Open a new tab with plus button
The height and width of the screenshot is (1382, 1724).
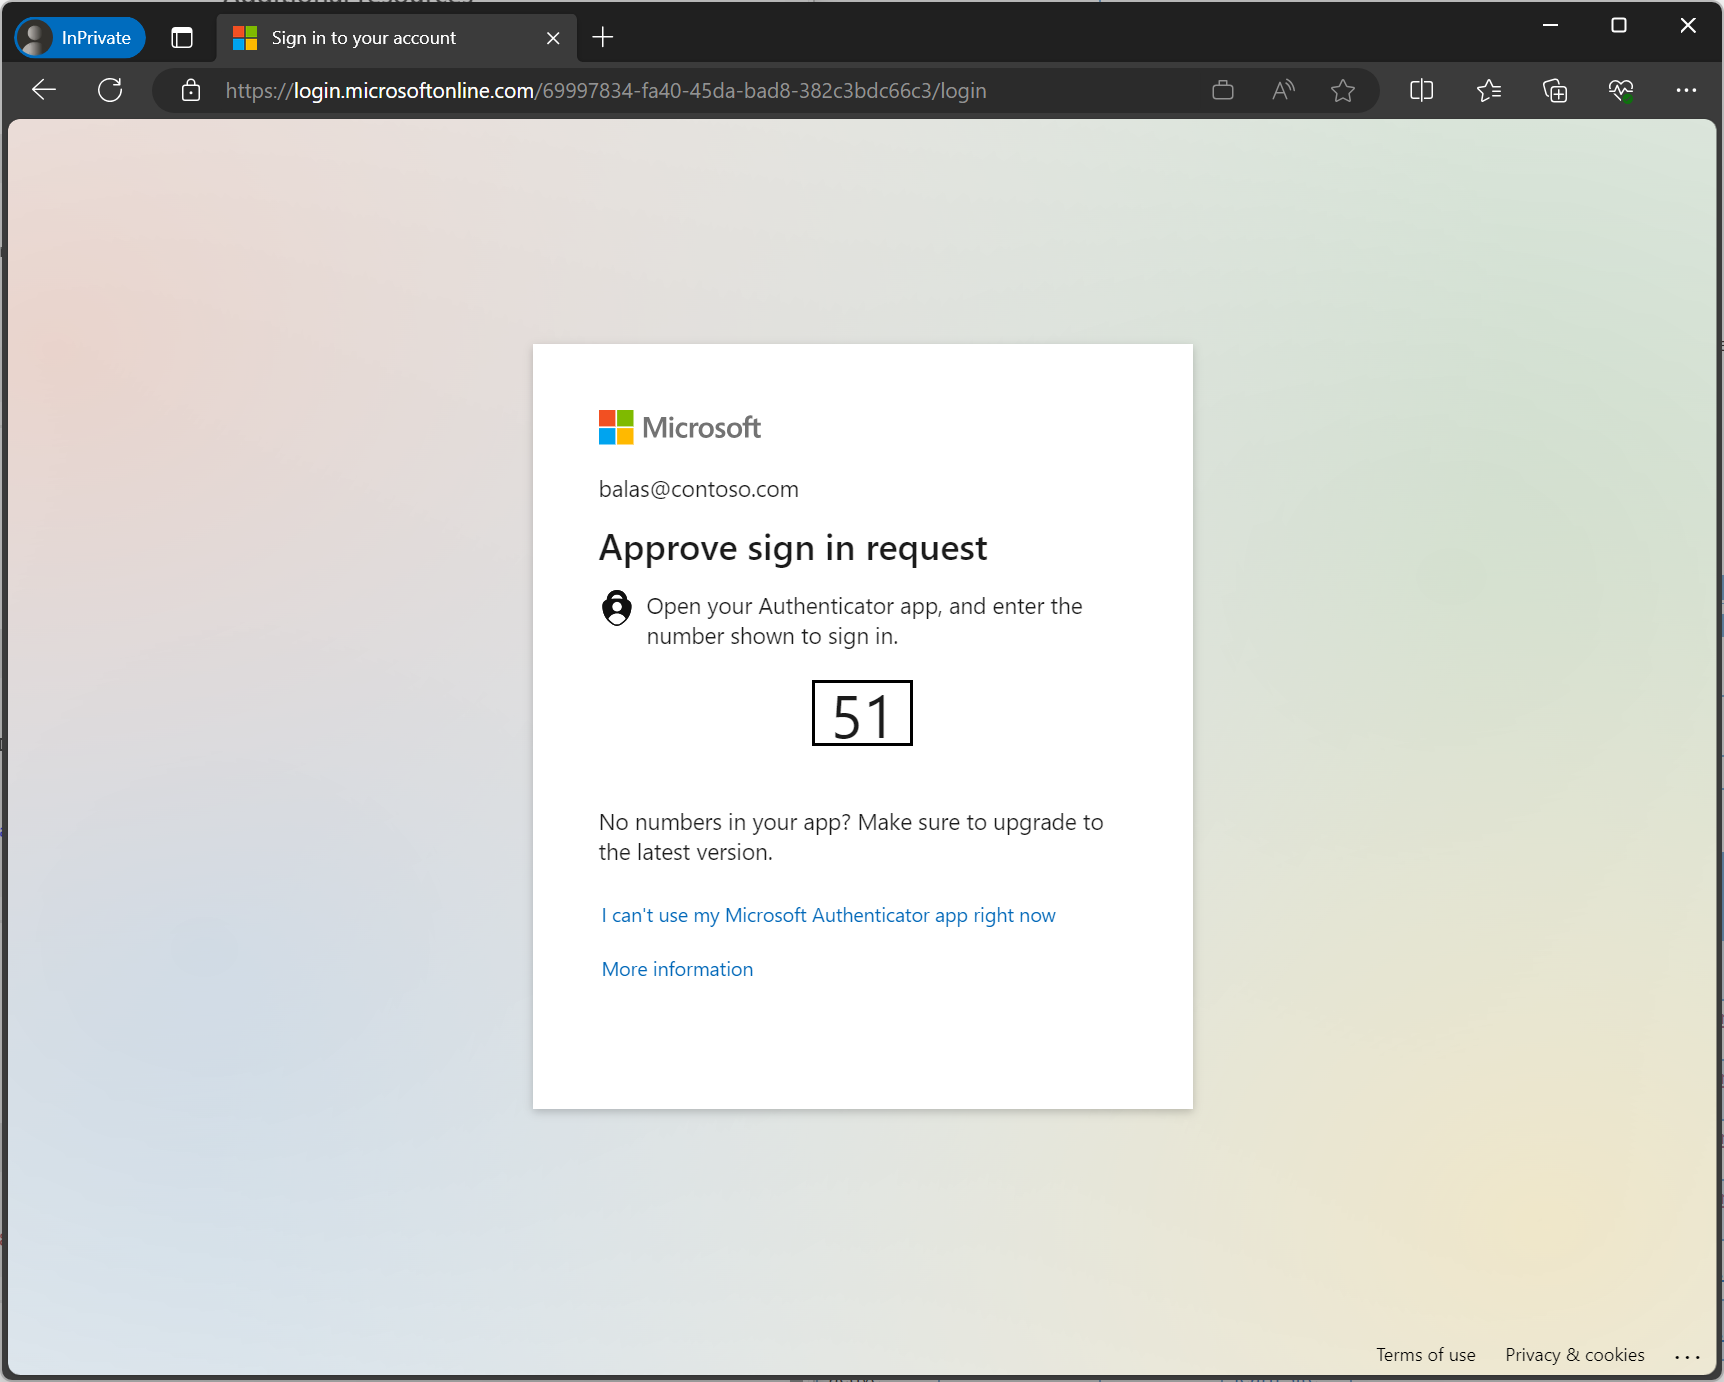602,38
